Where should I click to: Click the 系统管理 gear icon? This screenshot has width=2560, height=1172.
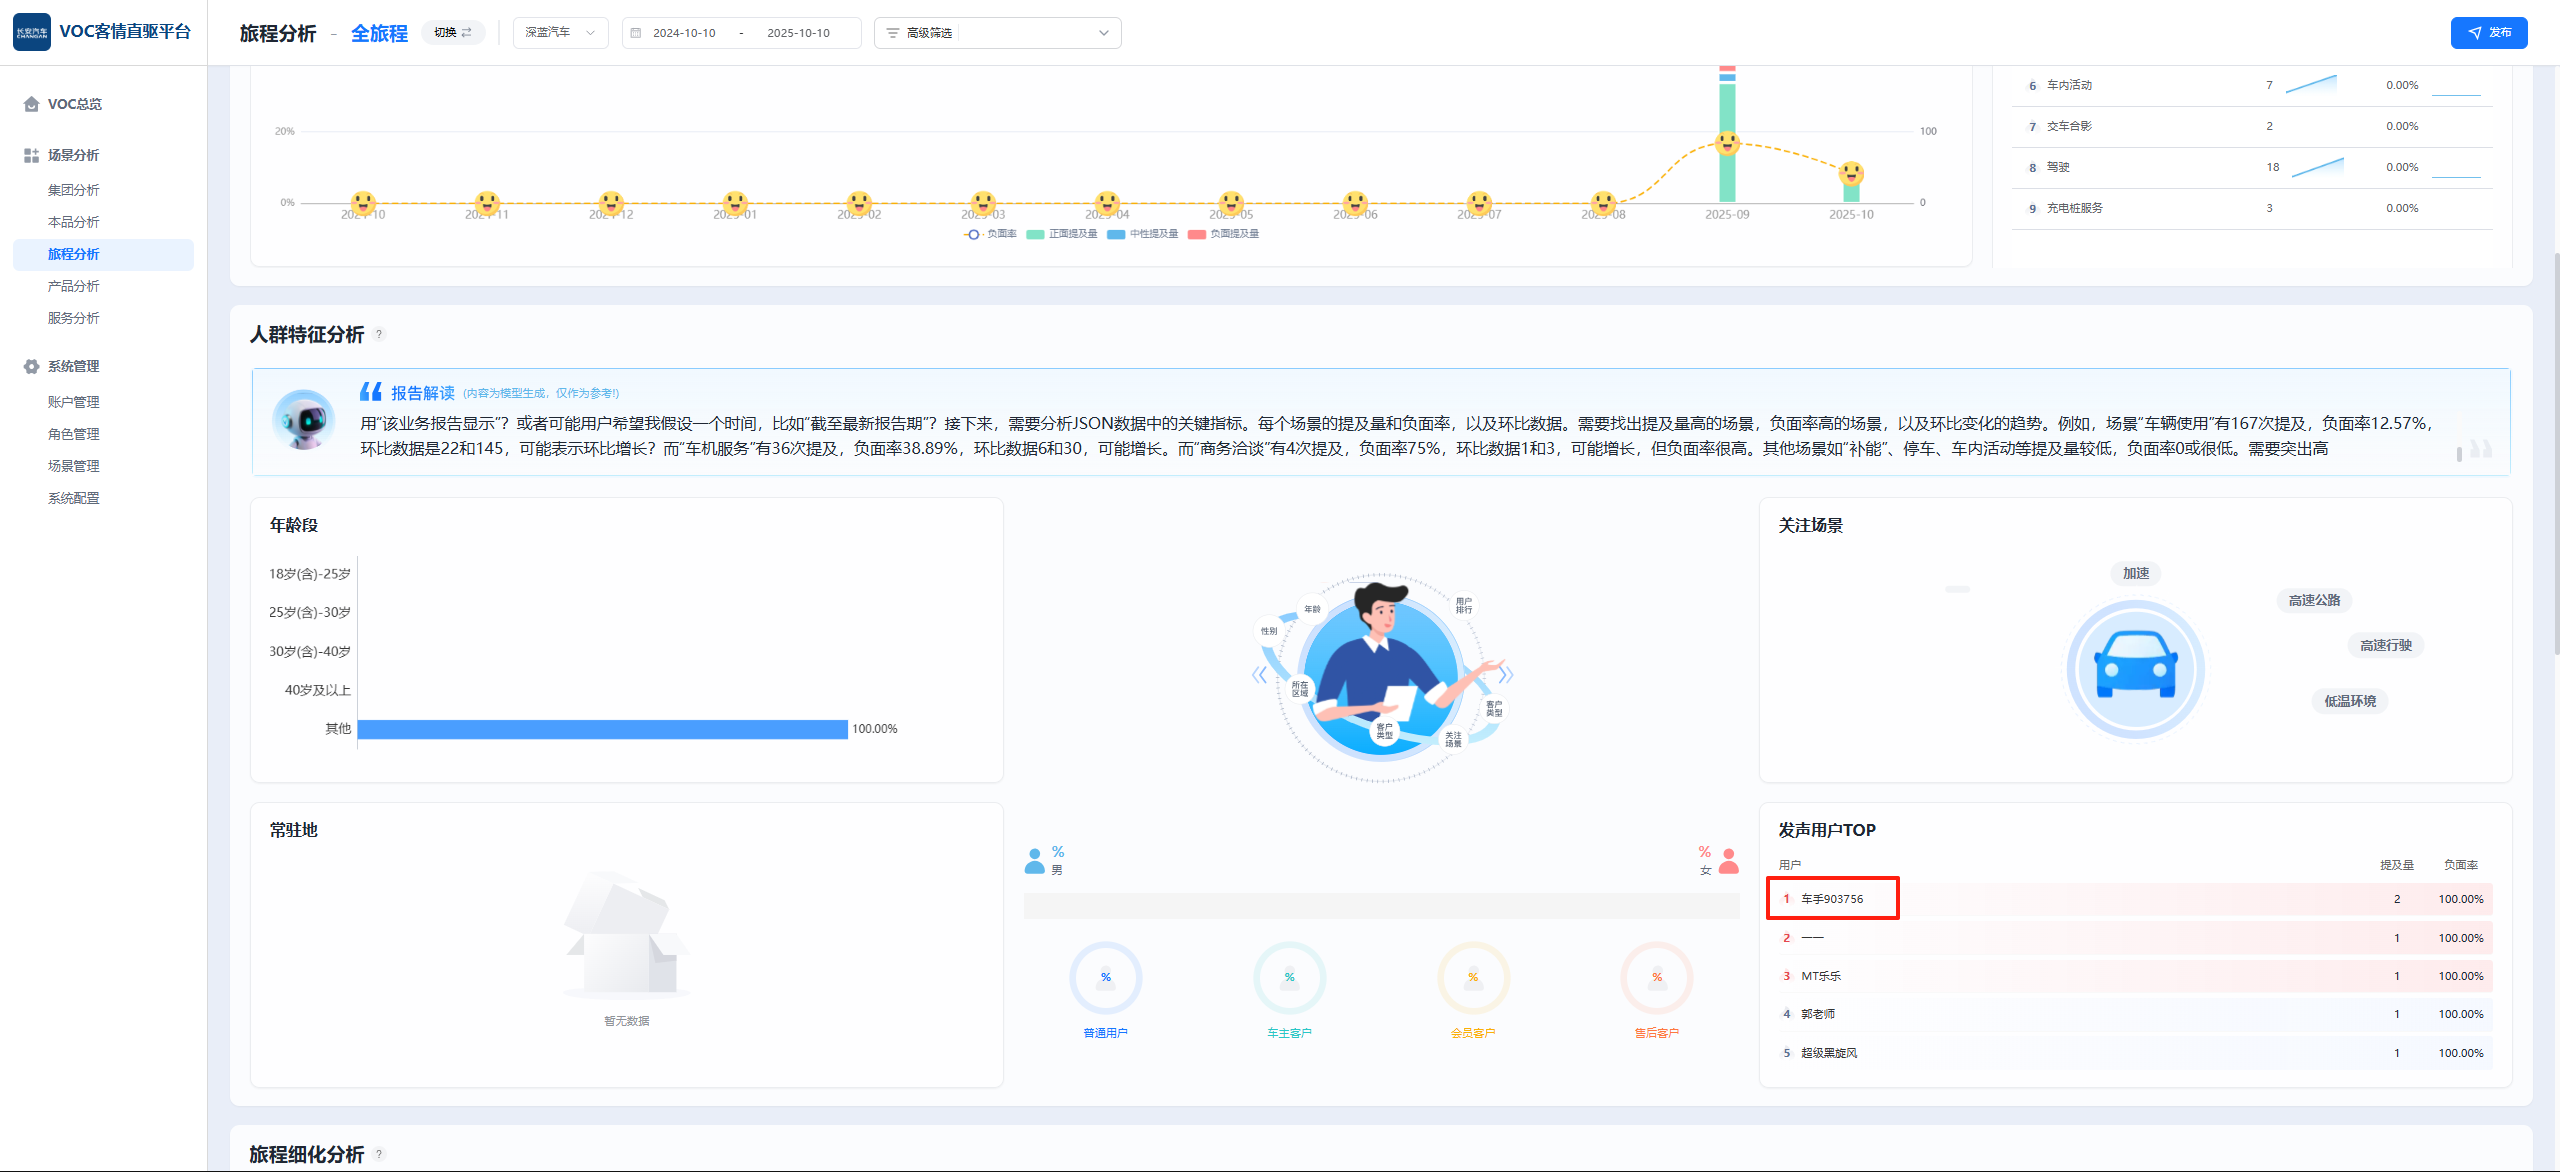click(x=31, y=366)
